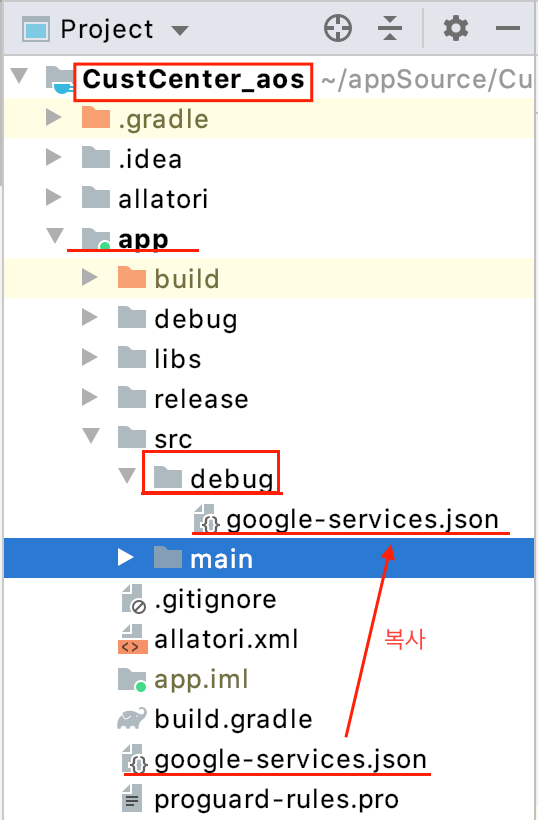Collapse the CustCenter_aos root node
Viewport: 538px width, 820px height.
(x=20, y=76)
